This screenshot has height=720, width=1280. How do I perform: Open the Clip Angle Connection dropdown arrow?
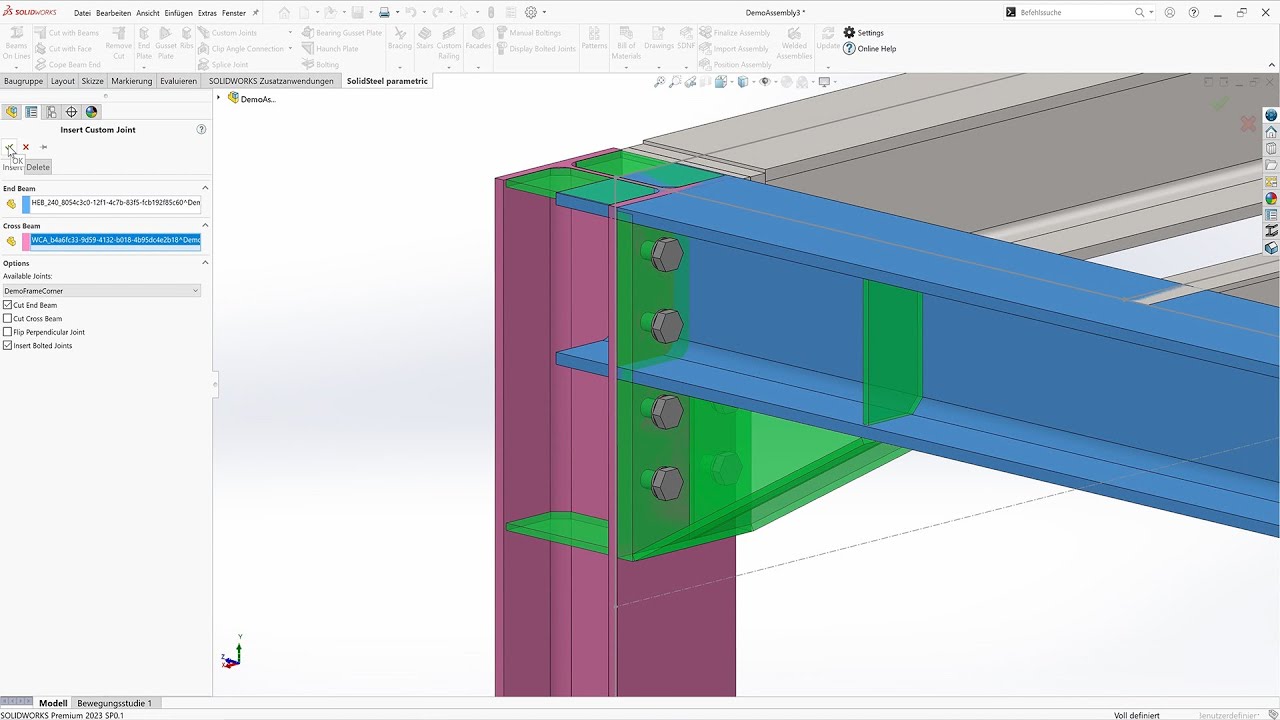pyautogui.click(x=290, y=48)
